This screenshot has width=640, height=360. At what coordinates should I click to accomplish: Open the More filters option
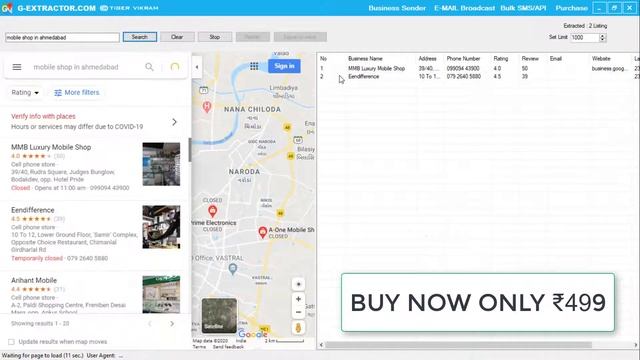pyautogui.click(x=77, y=93)
